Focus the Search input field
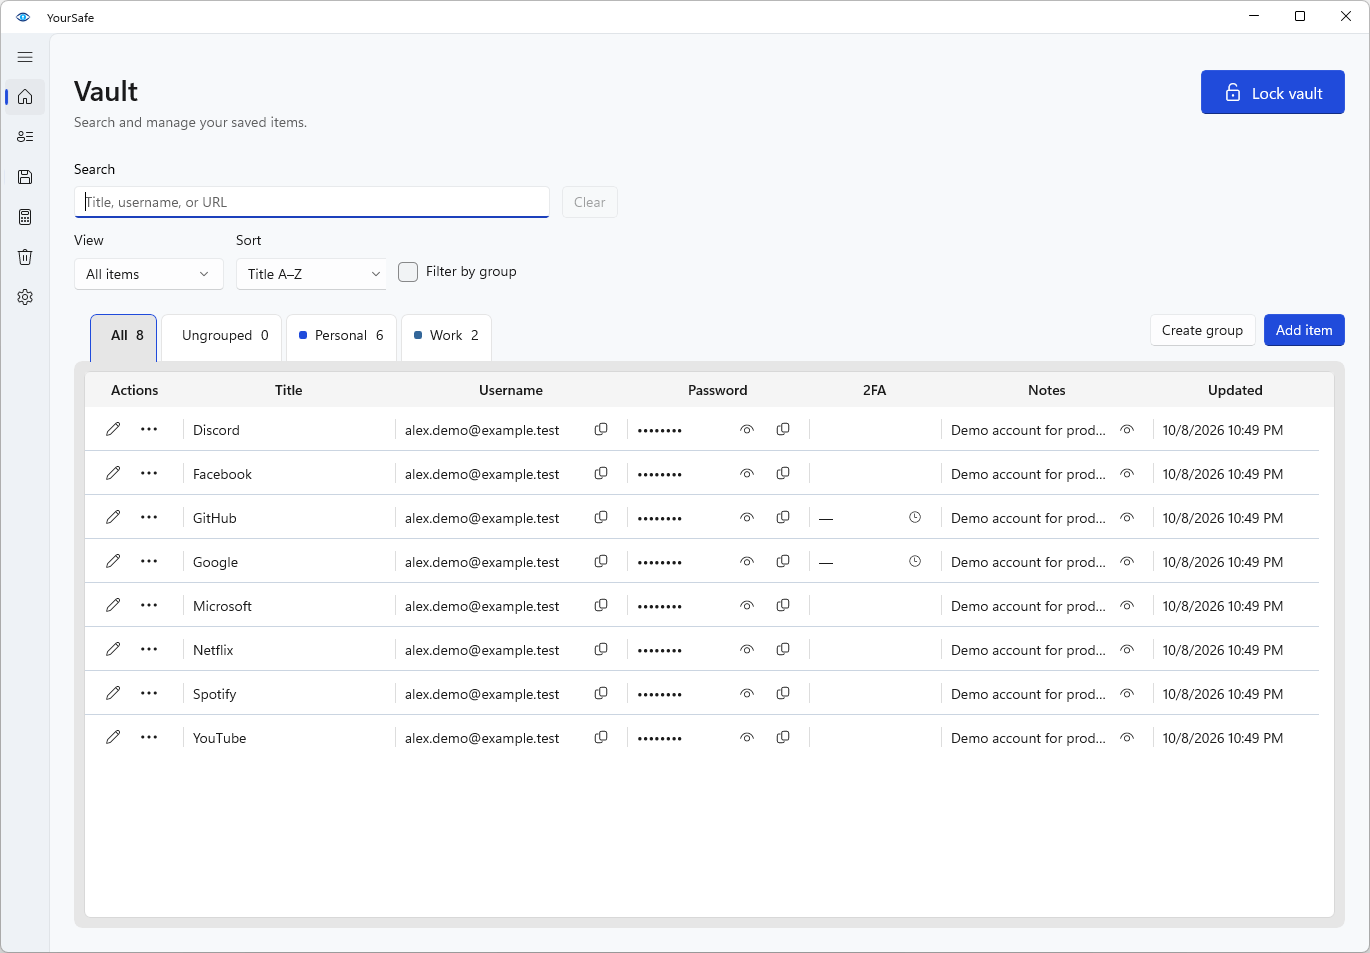Screen dimensions: 1370x953 click(x=312, y=202)
